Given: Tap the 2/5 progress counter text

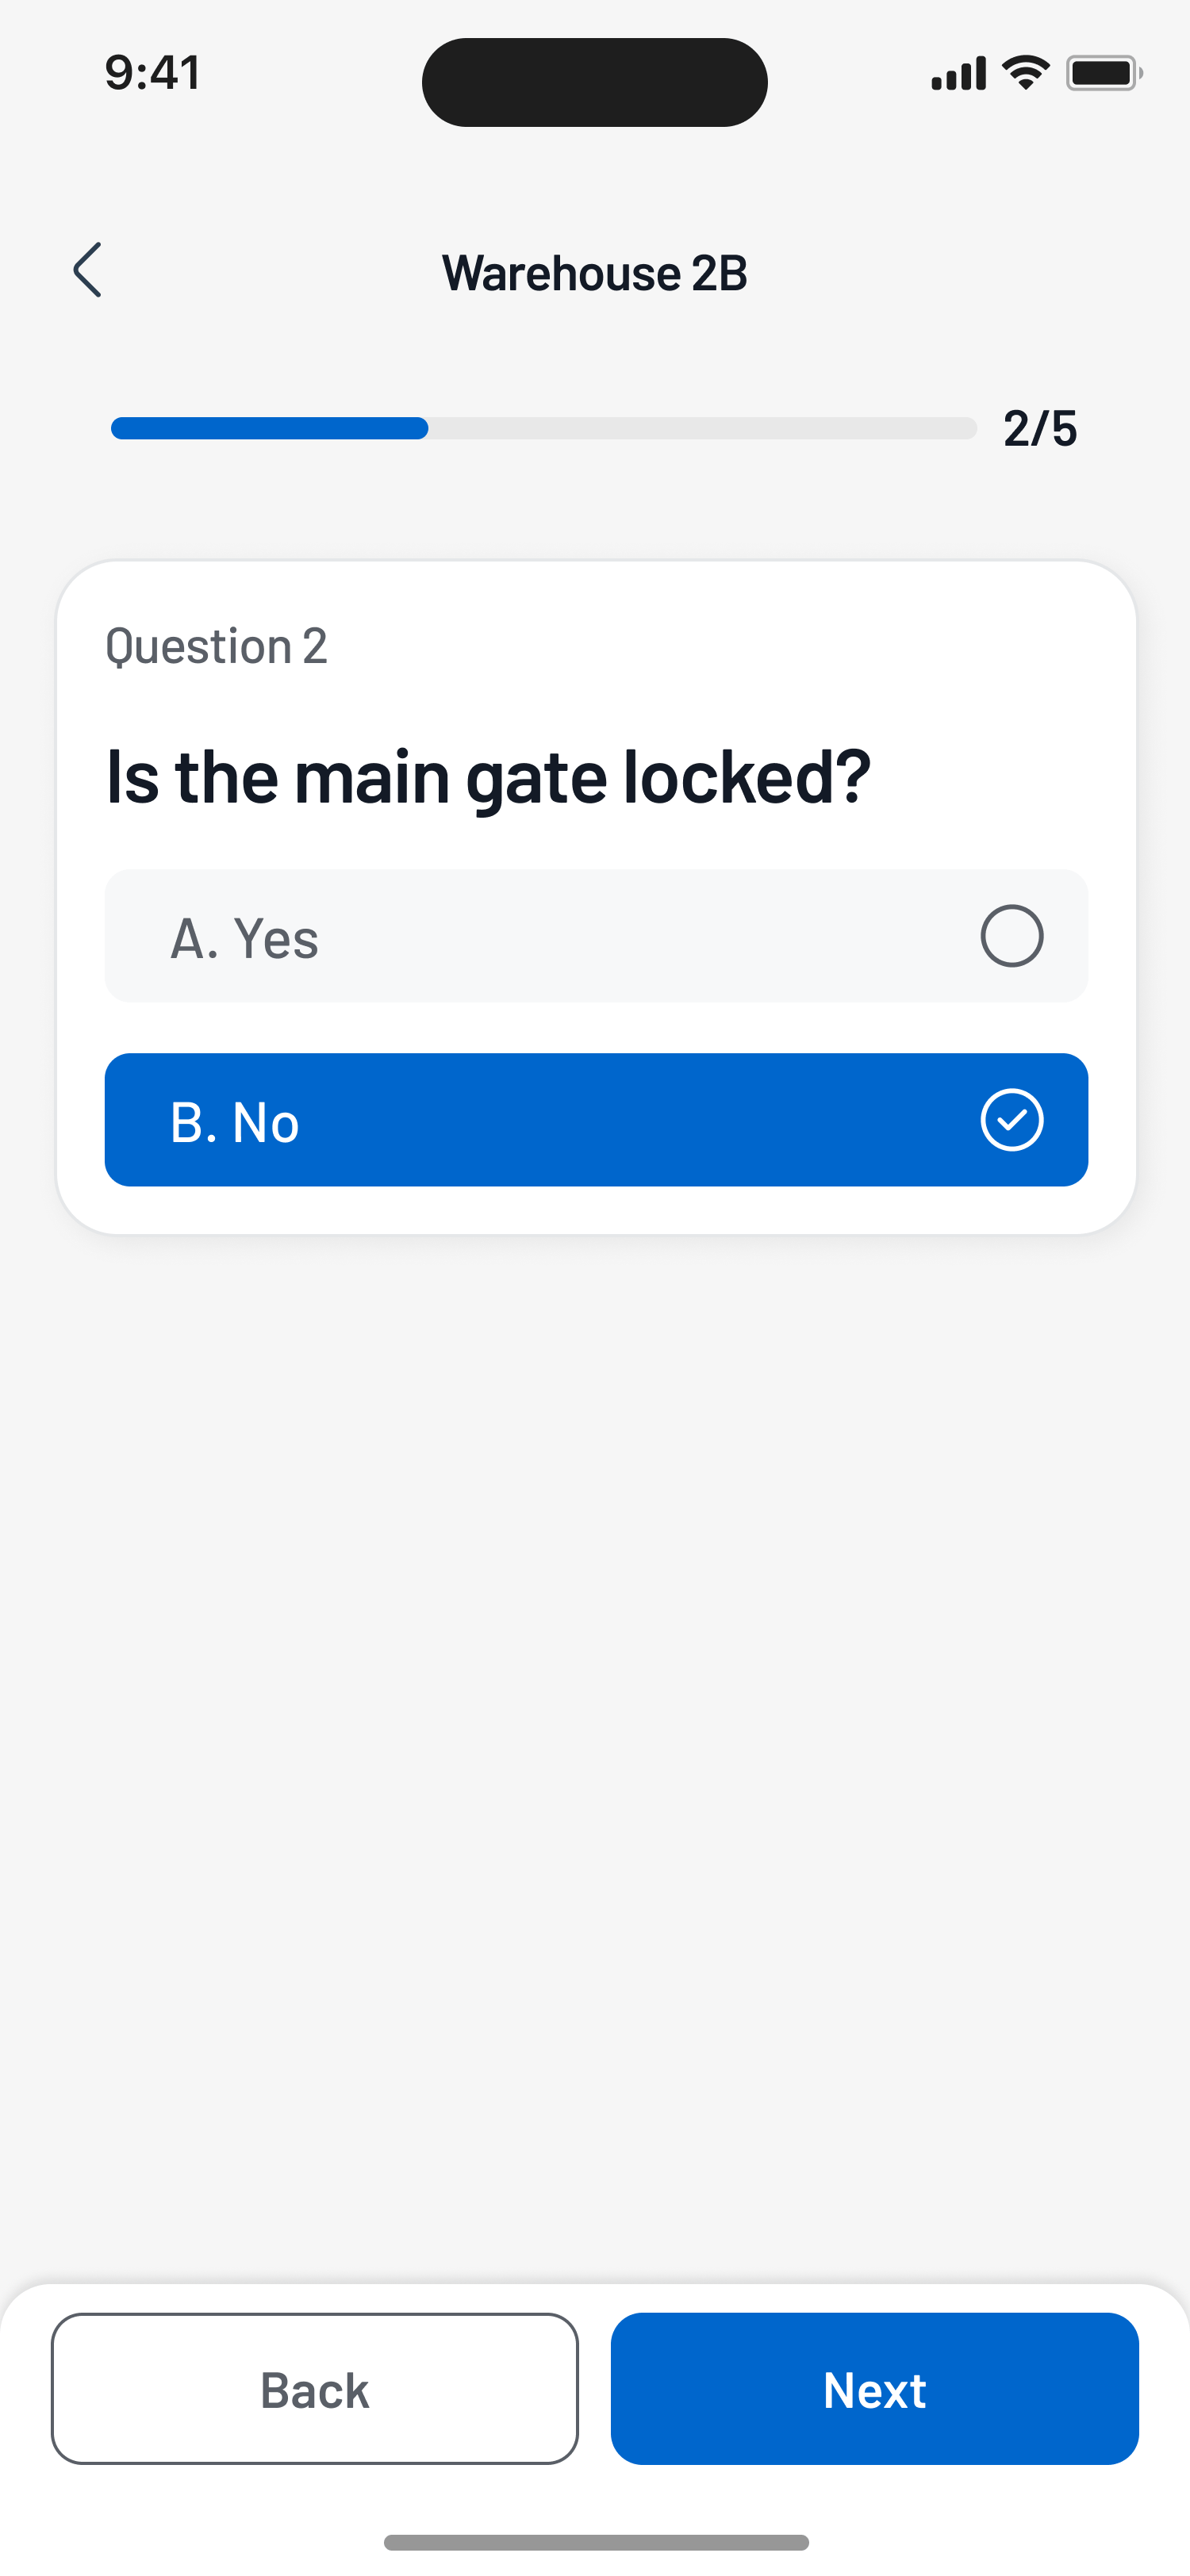Looking at the screenshot, I should (x=1041, y=428).
